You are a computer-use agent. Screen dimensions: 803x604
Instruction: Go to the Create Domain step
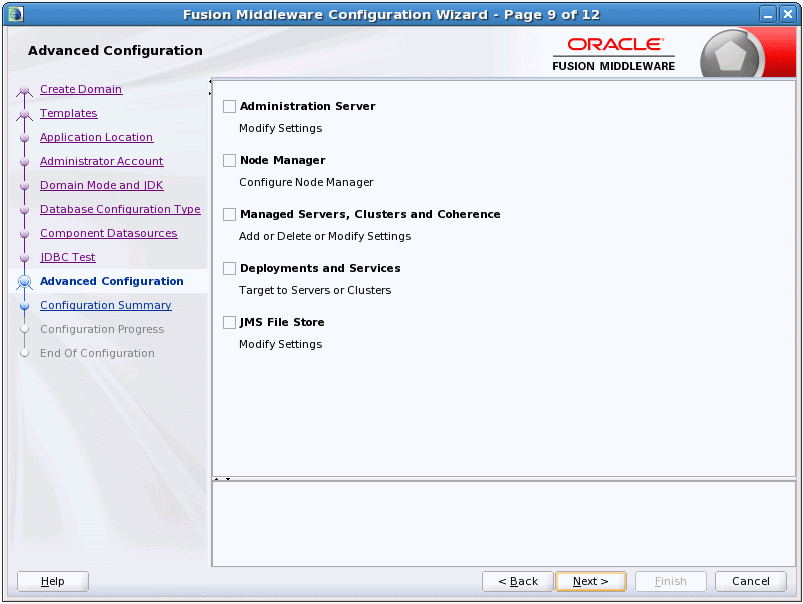tap(81, 89)
